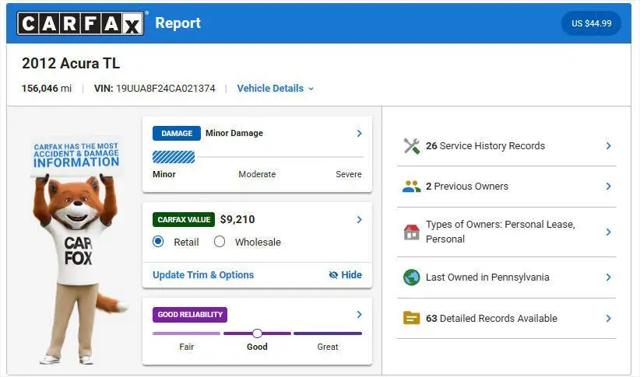Image resolution: width=640 pixels, height=377 pixels.
Task: Expand Types of Owners row arrow
Action: tap(609, 232)
